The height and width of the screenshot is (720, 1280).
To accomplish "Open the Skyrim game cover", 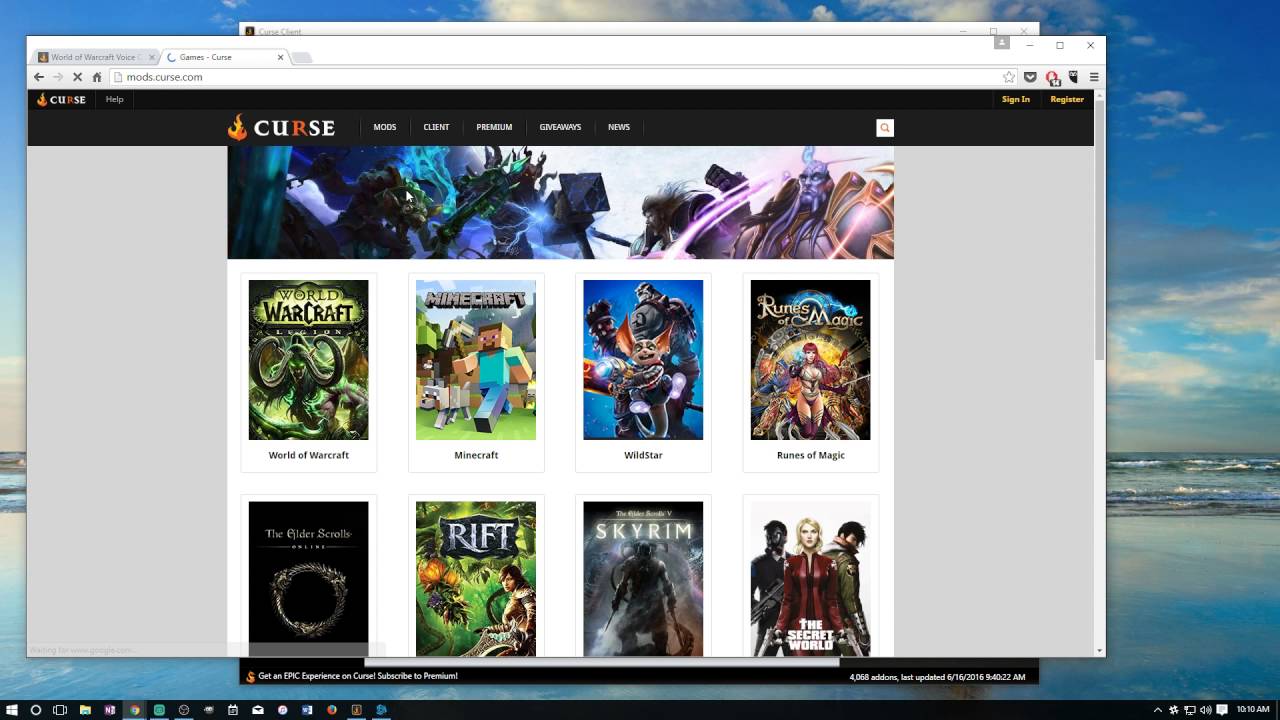I will pyautogui.click(x=643, y=579).
